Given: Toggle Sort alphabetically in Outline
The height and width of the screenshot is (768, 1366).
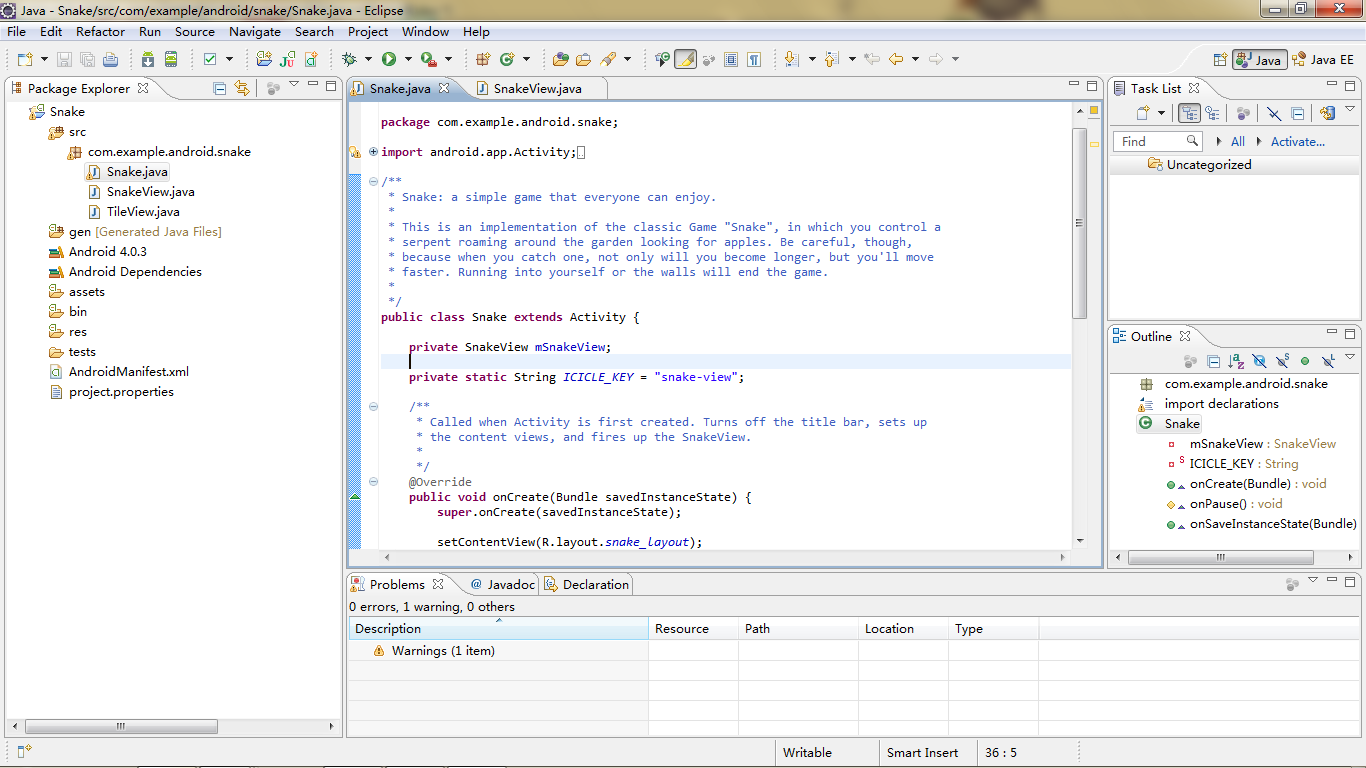Looking at the screenshot, I should click(x=1236, y=361).
